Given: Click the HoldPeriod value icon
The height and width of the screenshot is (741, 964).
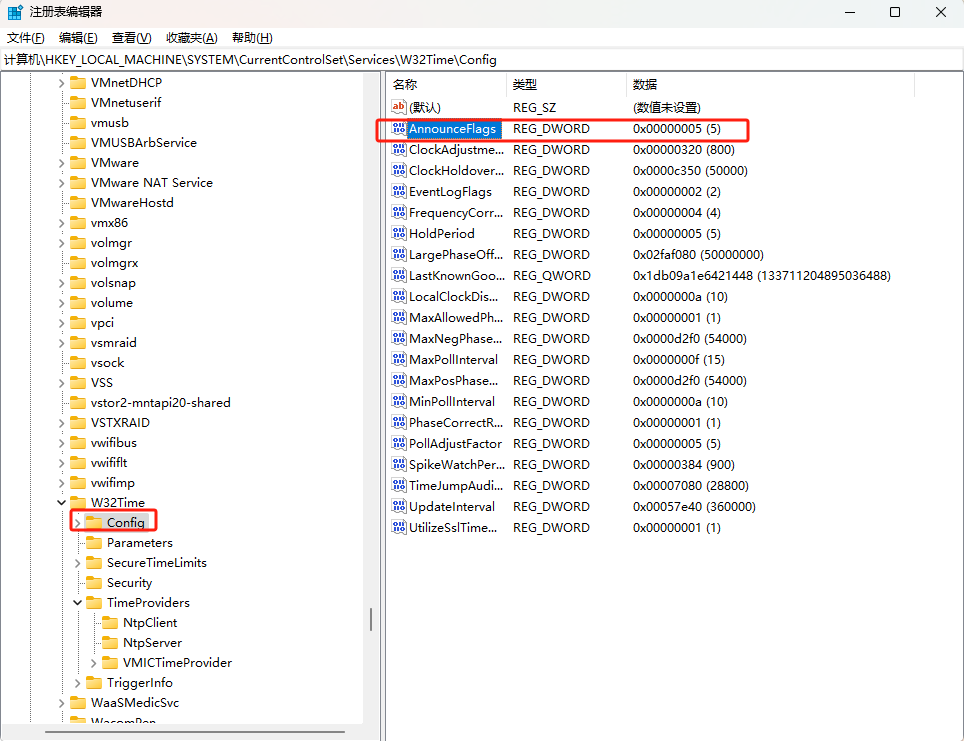Looking at the screenshot, I should coord(399,234).
